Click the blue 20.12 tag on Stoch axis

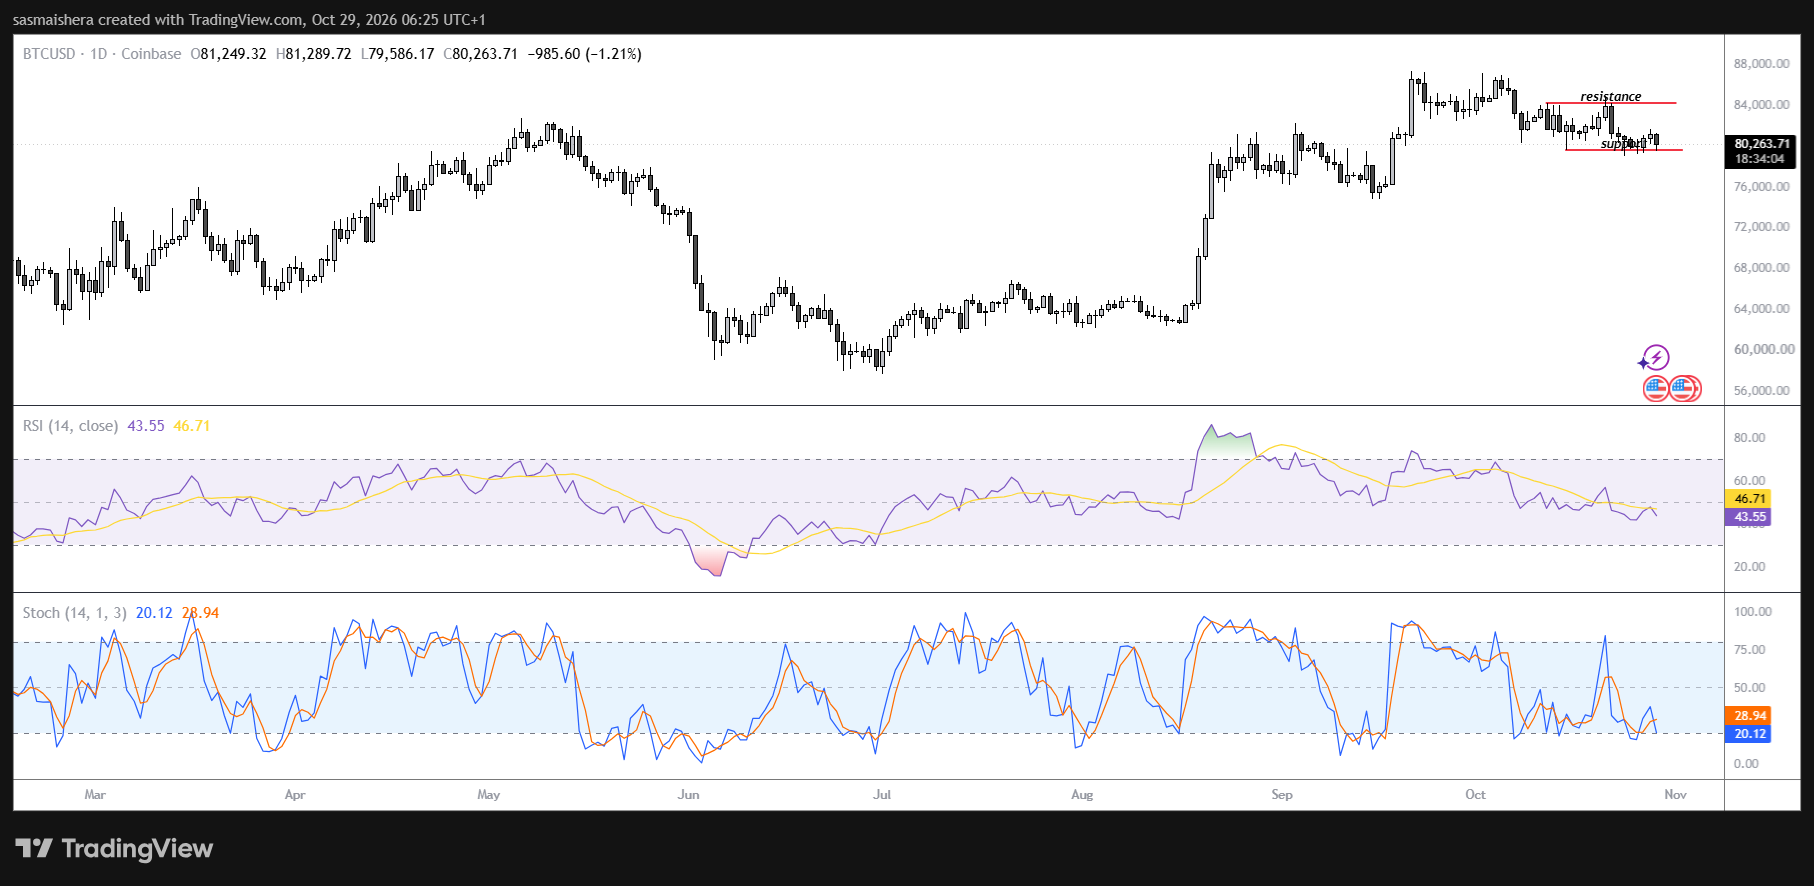pyautogui.click(x=1749, y=734)
